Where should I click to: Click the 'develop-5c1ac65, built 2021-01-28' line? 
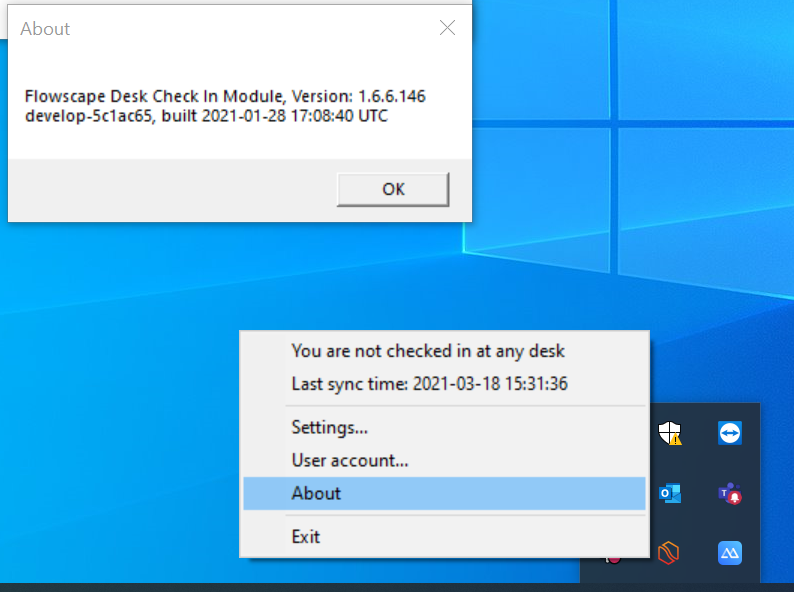click(x=206, y=116)
